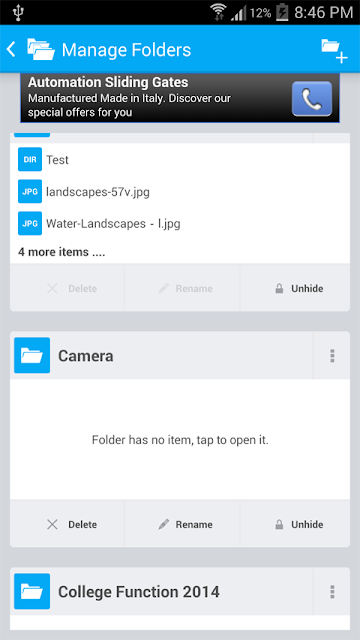Open College Function 2014 overflow menu

332,591
